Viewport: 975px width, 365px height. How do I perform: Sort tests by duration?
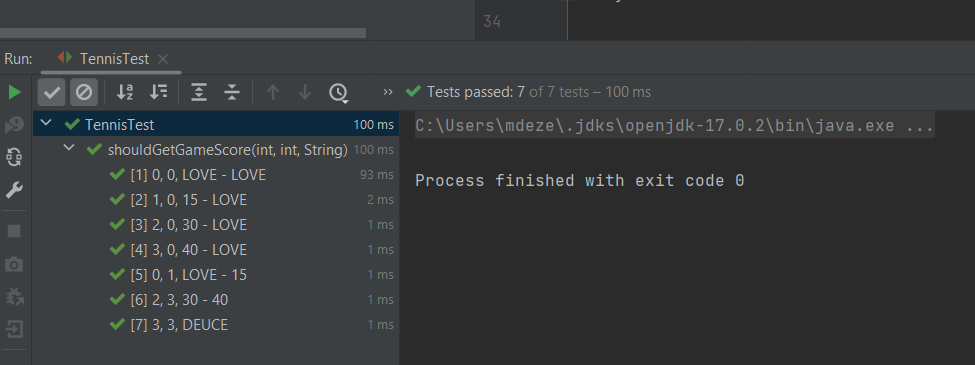[x=159, y=93]
